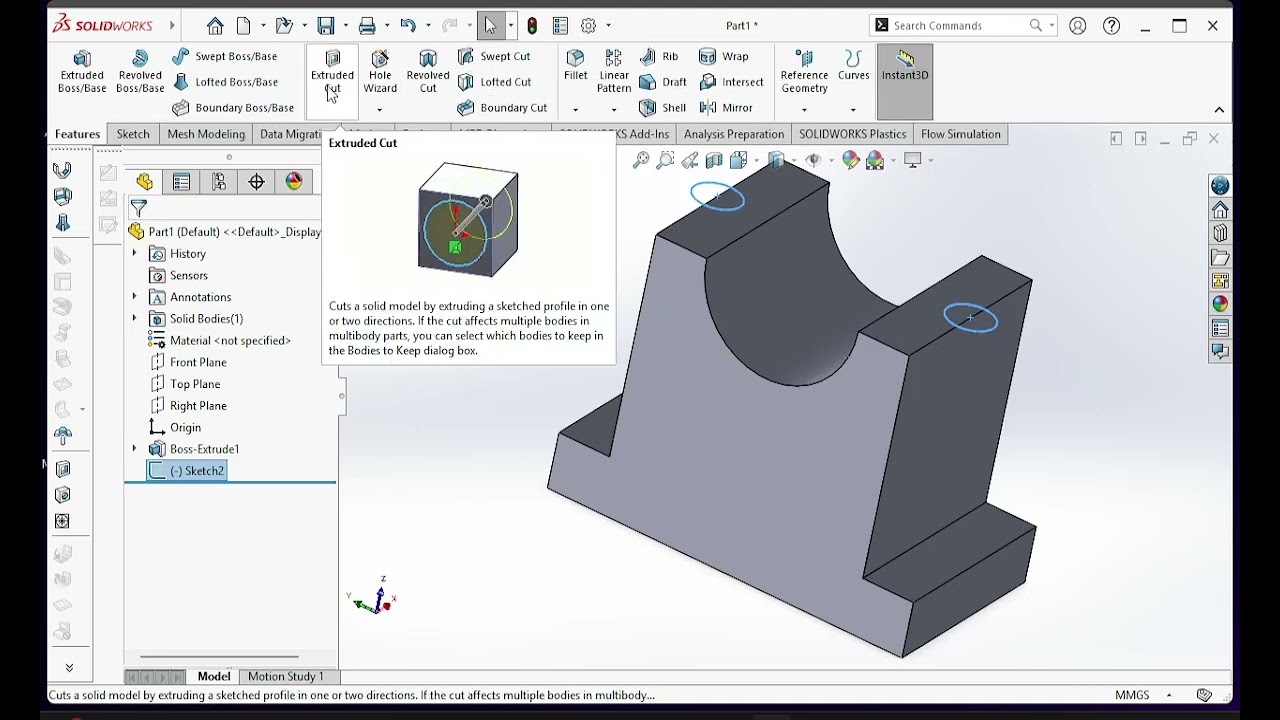Open the Help question mark icon
The width and height of the screenshot is (1280, 720).
[x=1111, y=26]
